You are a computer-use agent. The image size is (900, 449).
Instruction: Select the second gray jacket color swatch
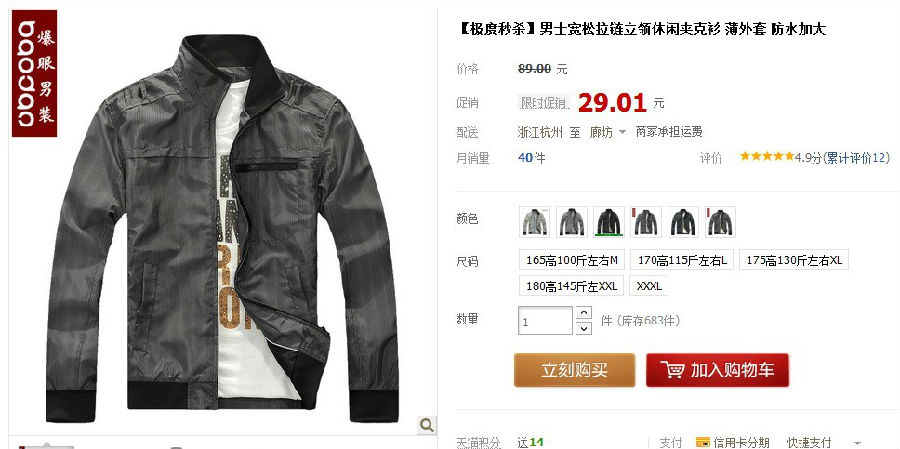click(x=572, y=222)
